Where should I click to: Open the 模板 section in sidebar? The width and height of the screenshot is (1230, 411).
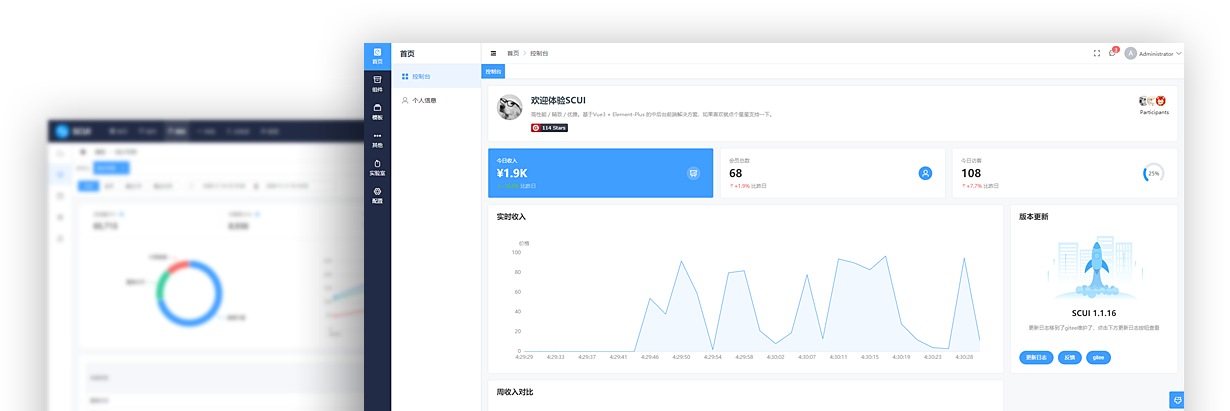377,111
